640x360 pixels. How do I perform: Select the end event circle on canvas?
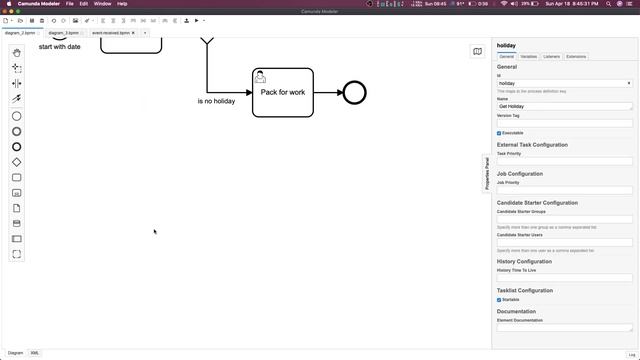tap(354, 93)
